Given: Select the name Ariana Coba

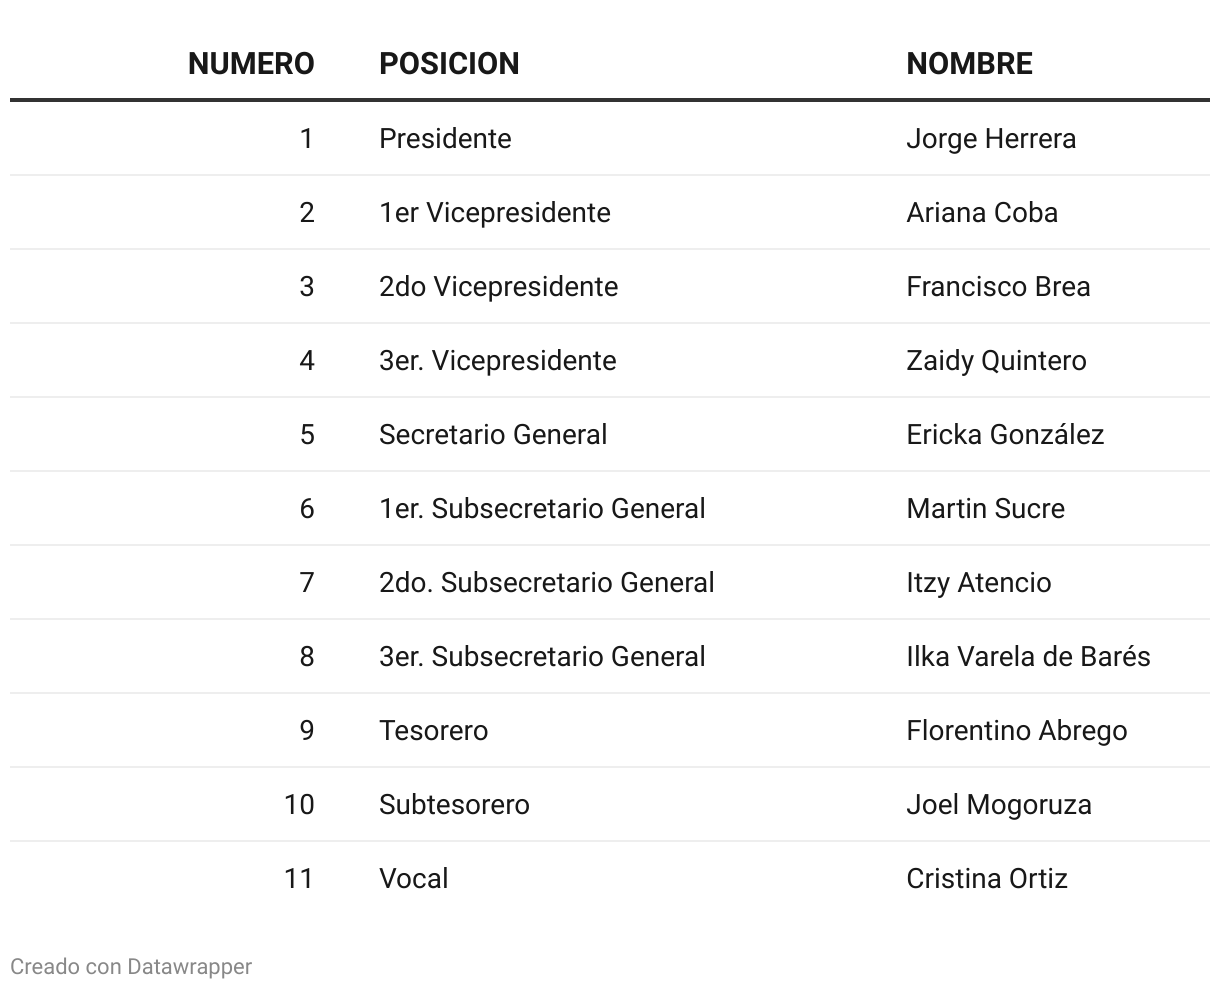Looking at the screenshot, I should (x=981, y=212).
